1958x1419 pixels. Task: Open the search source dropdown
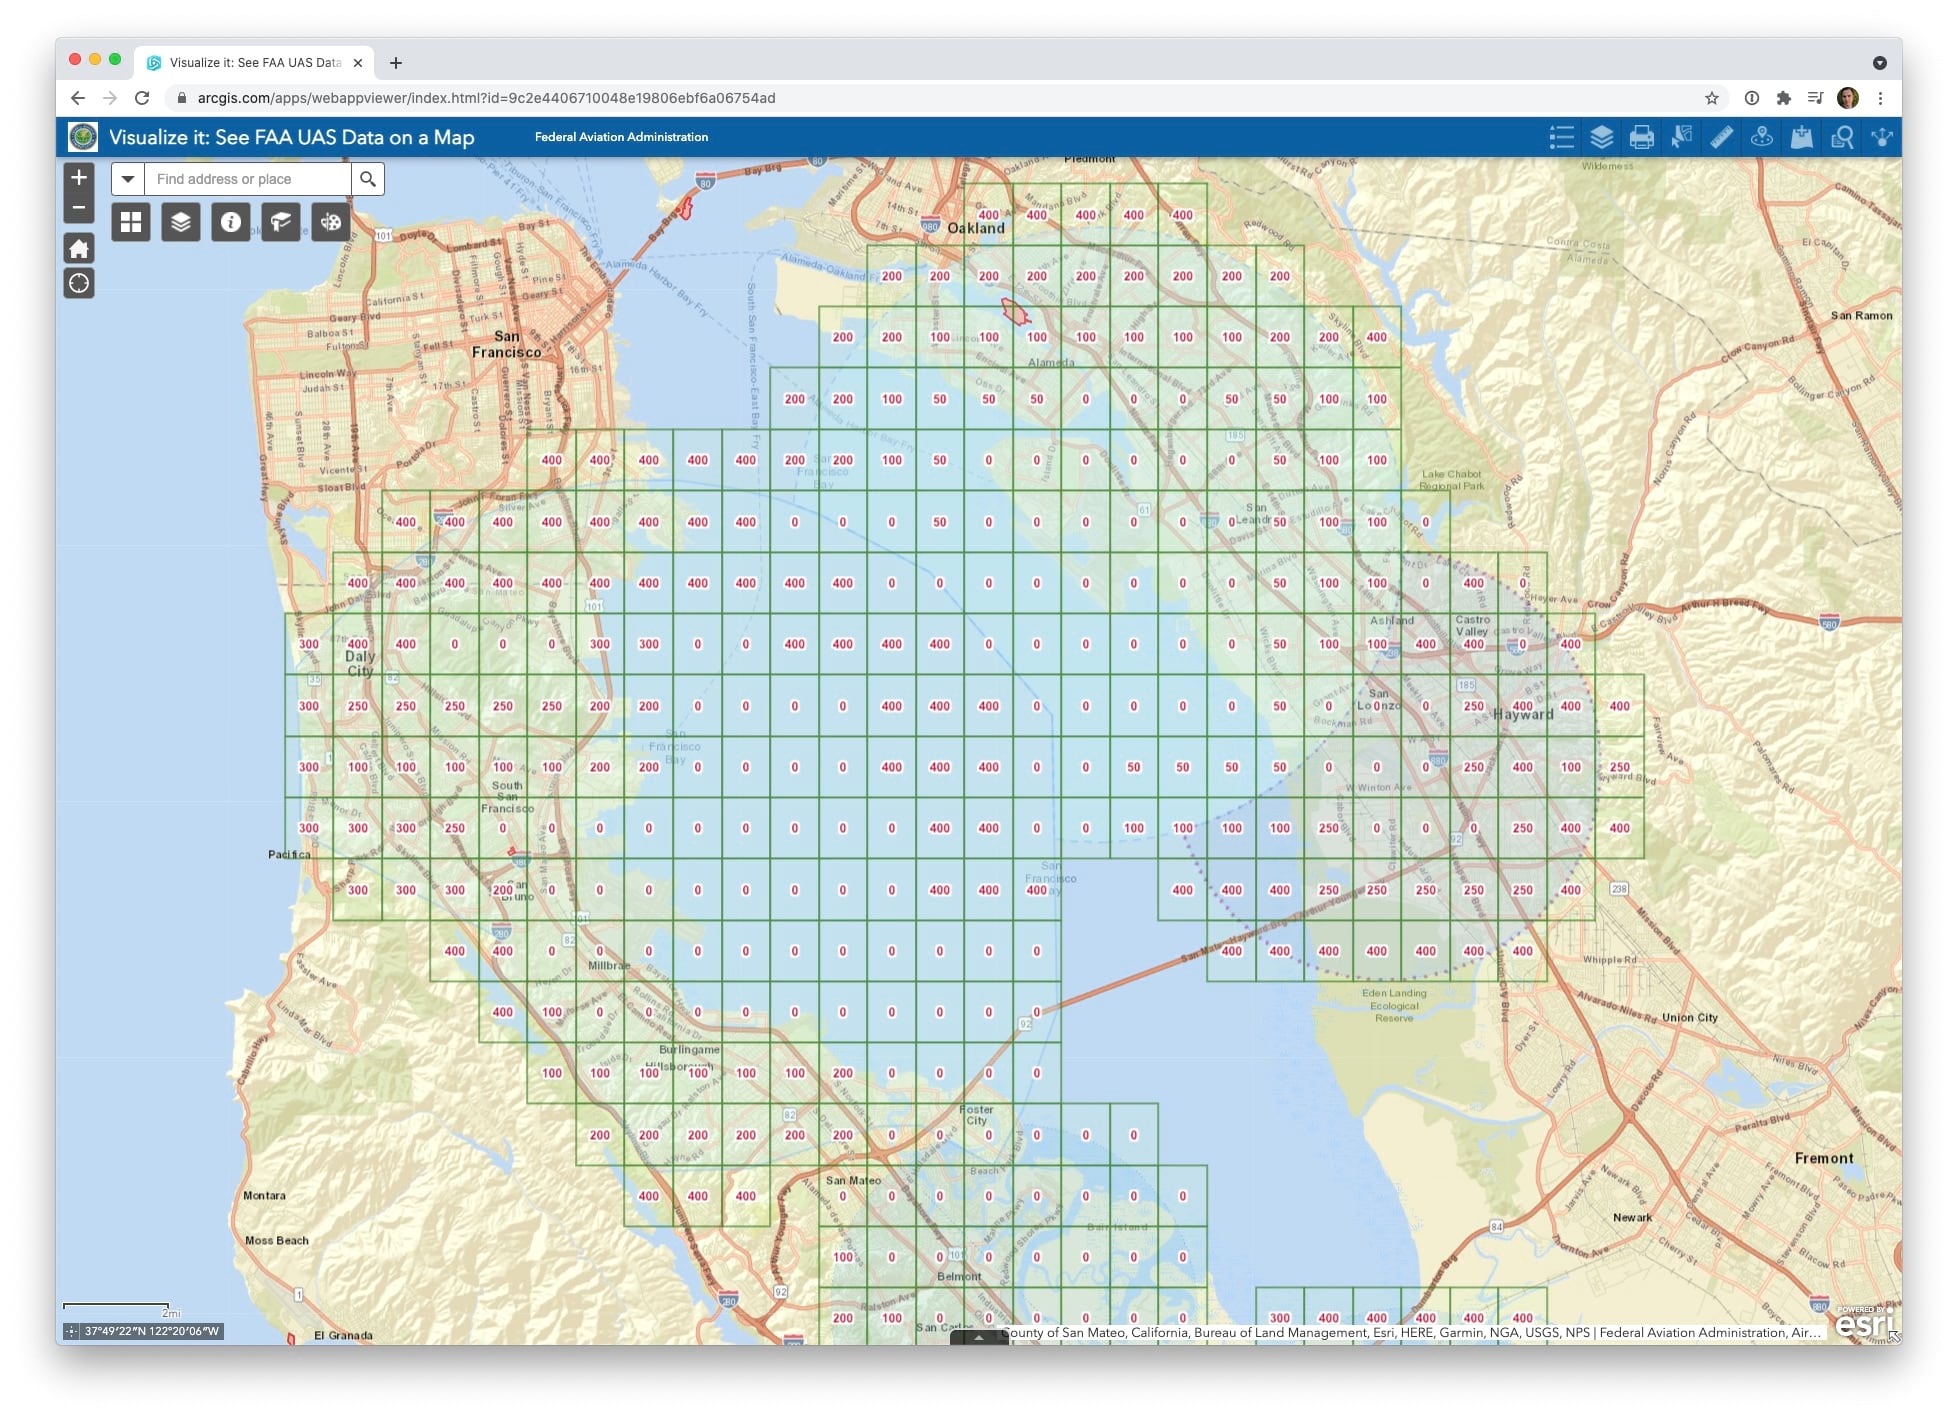pyautogui.click(x=127, y=179)
